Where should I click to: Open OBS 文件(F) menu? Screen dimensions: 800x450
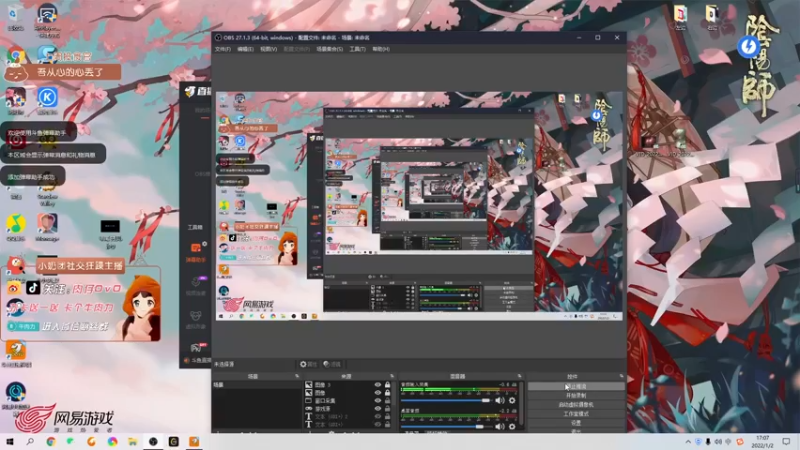coord(222,49)
